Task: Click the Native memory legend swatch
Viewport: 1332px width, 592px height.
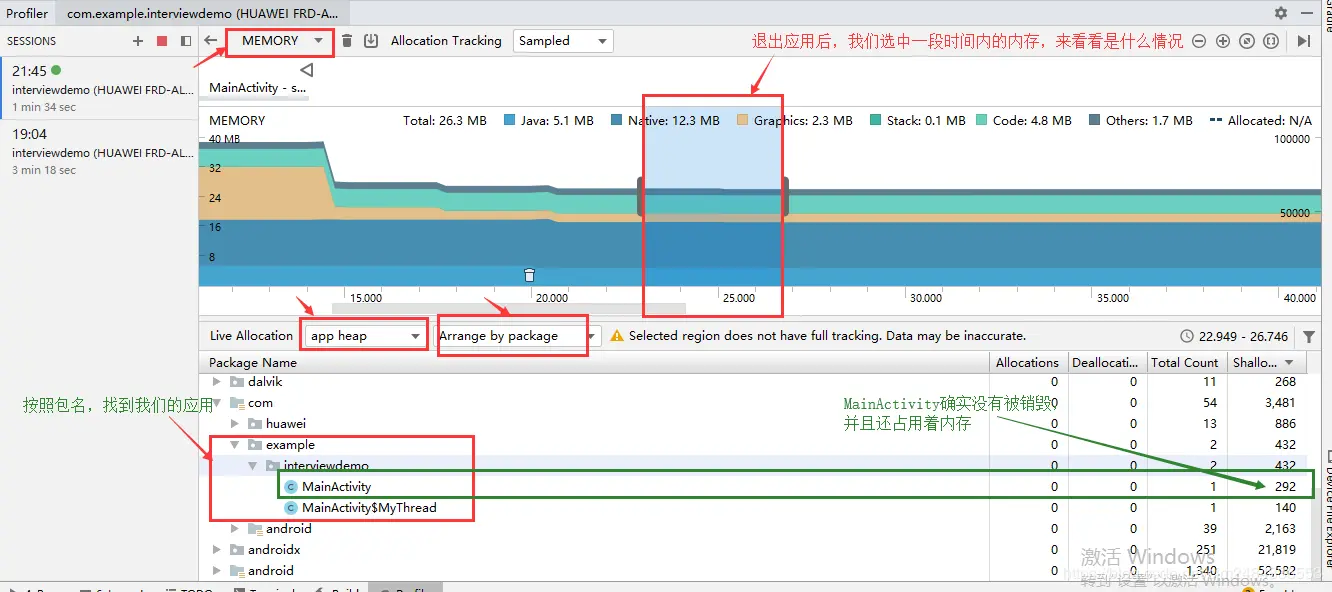Action: tap(617, 121)
